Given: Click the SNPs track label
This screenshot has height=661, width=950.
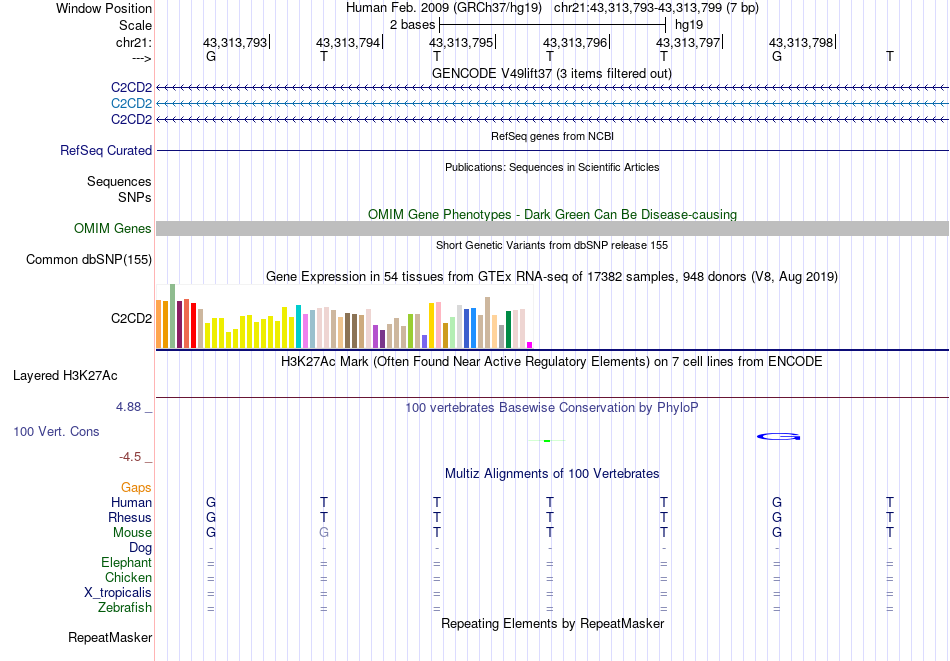Looking at the screenshot, I should pos(135,197).
